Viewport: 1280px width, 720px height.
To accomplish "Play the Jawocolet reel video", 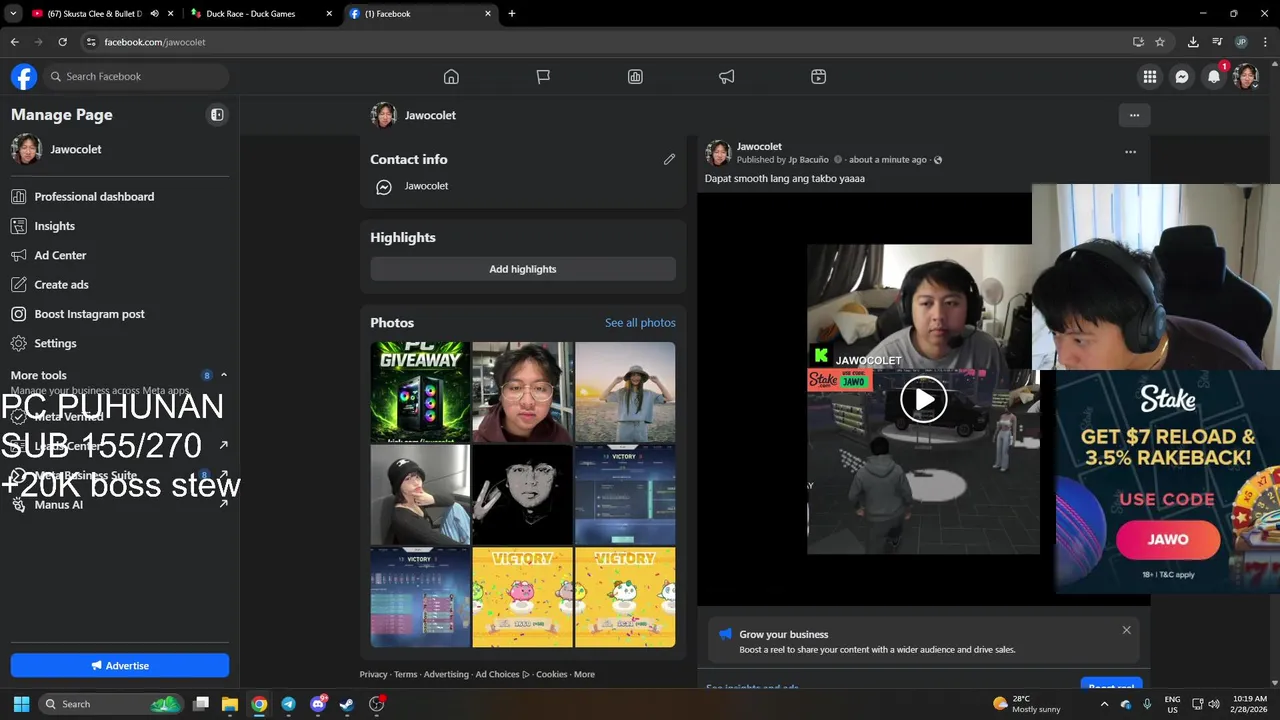I will coord(923,400).
